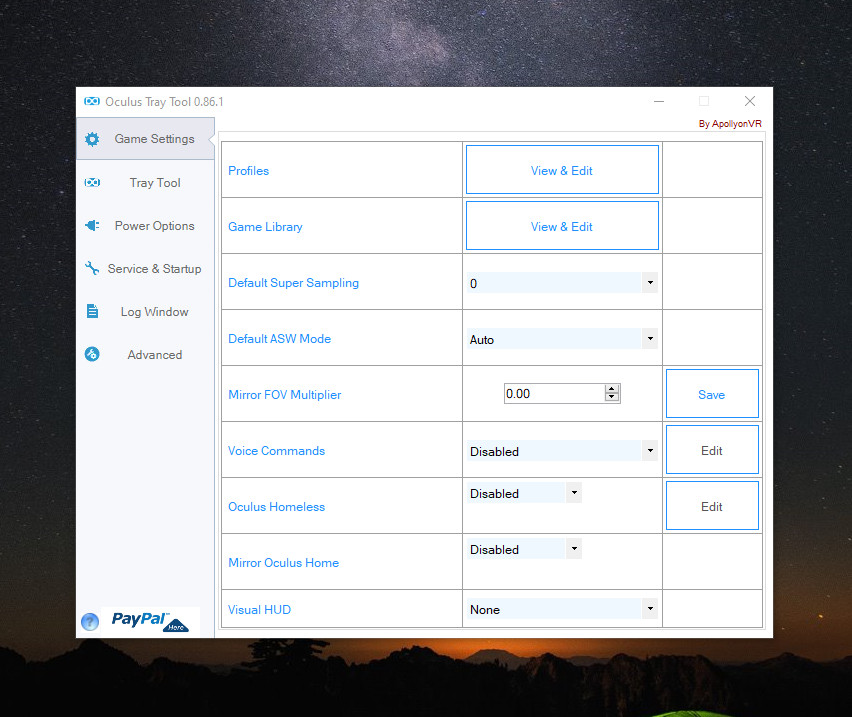
Task: Open the Game Settings tab
Action: [x=146, y=139]
